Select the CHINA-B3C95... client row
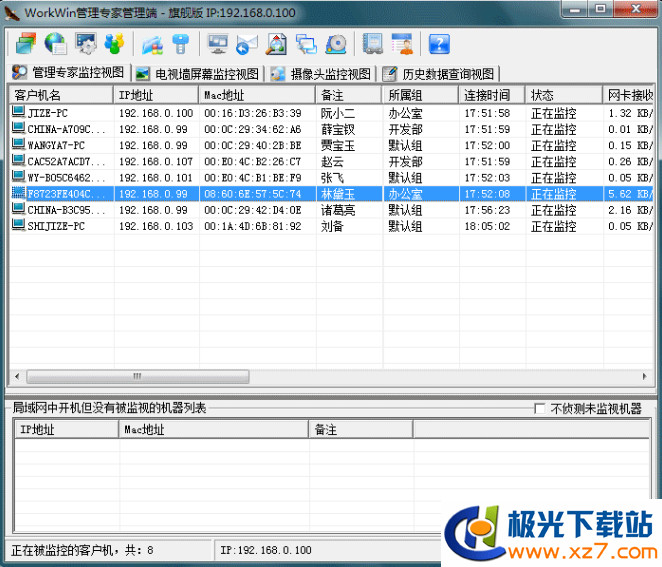The height and width of the screenshot is (567, 662). pyautogui.click(x=331, y=210)
